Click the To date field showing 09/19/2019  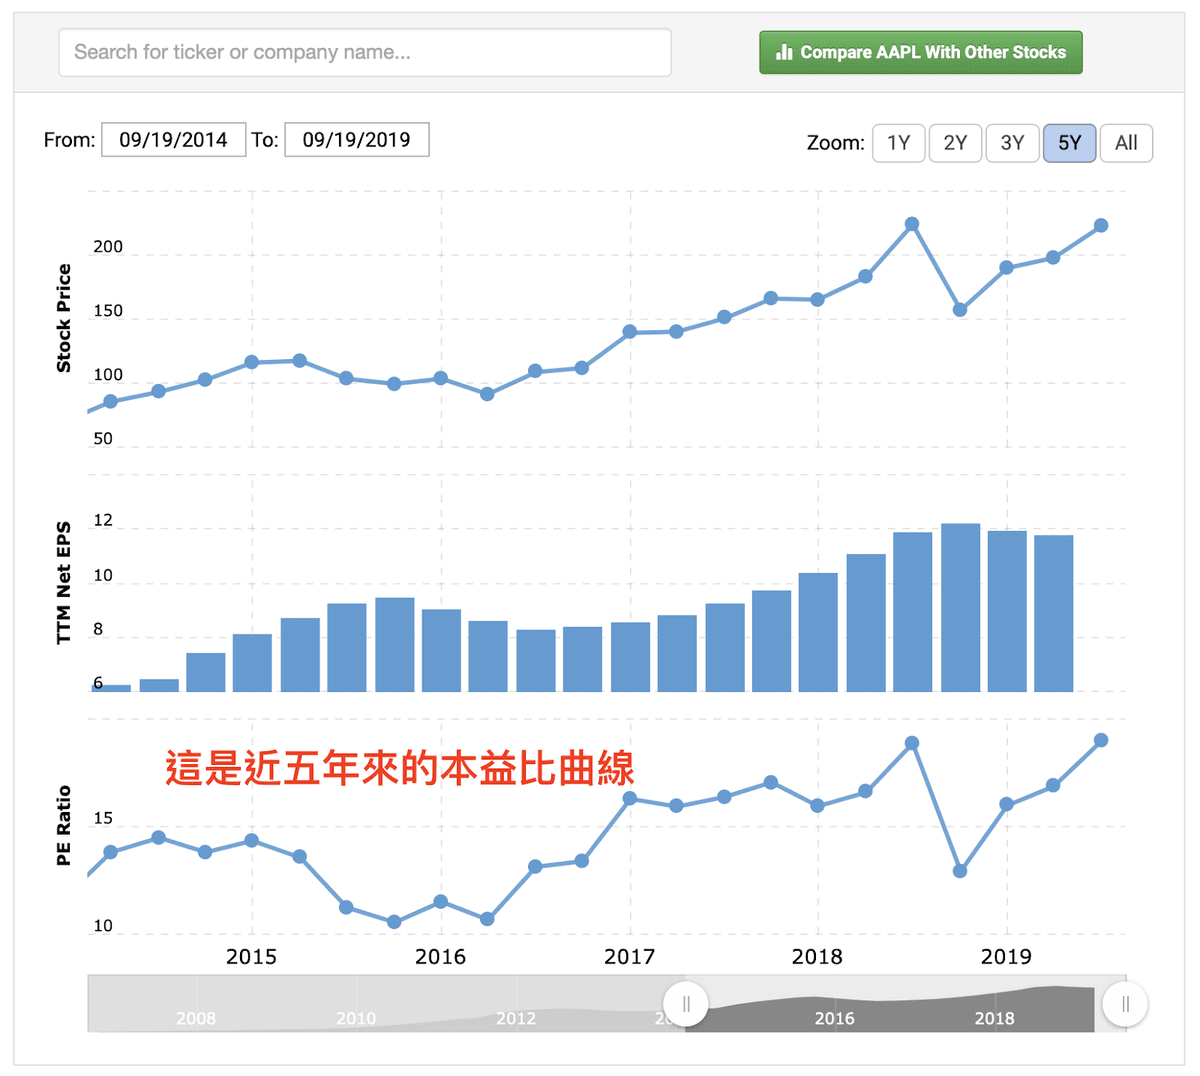coord(357,139)
